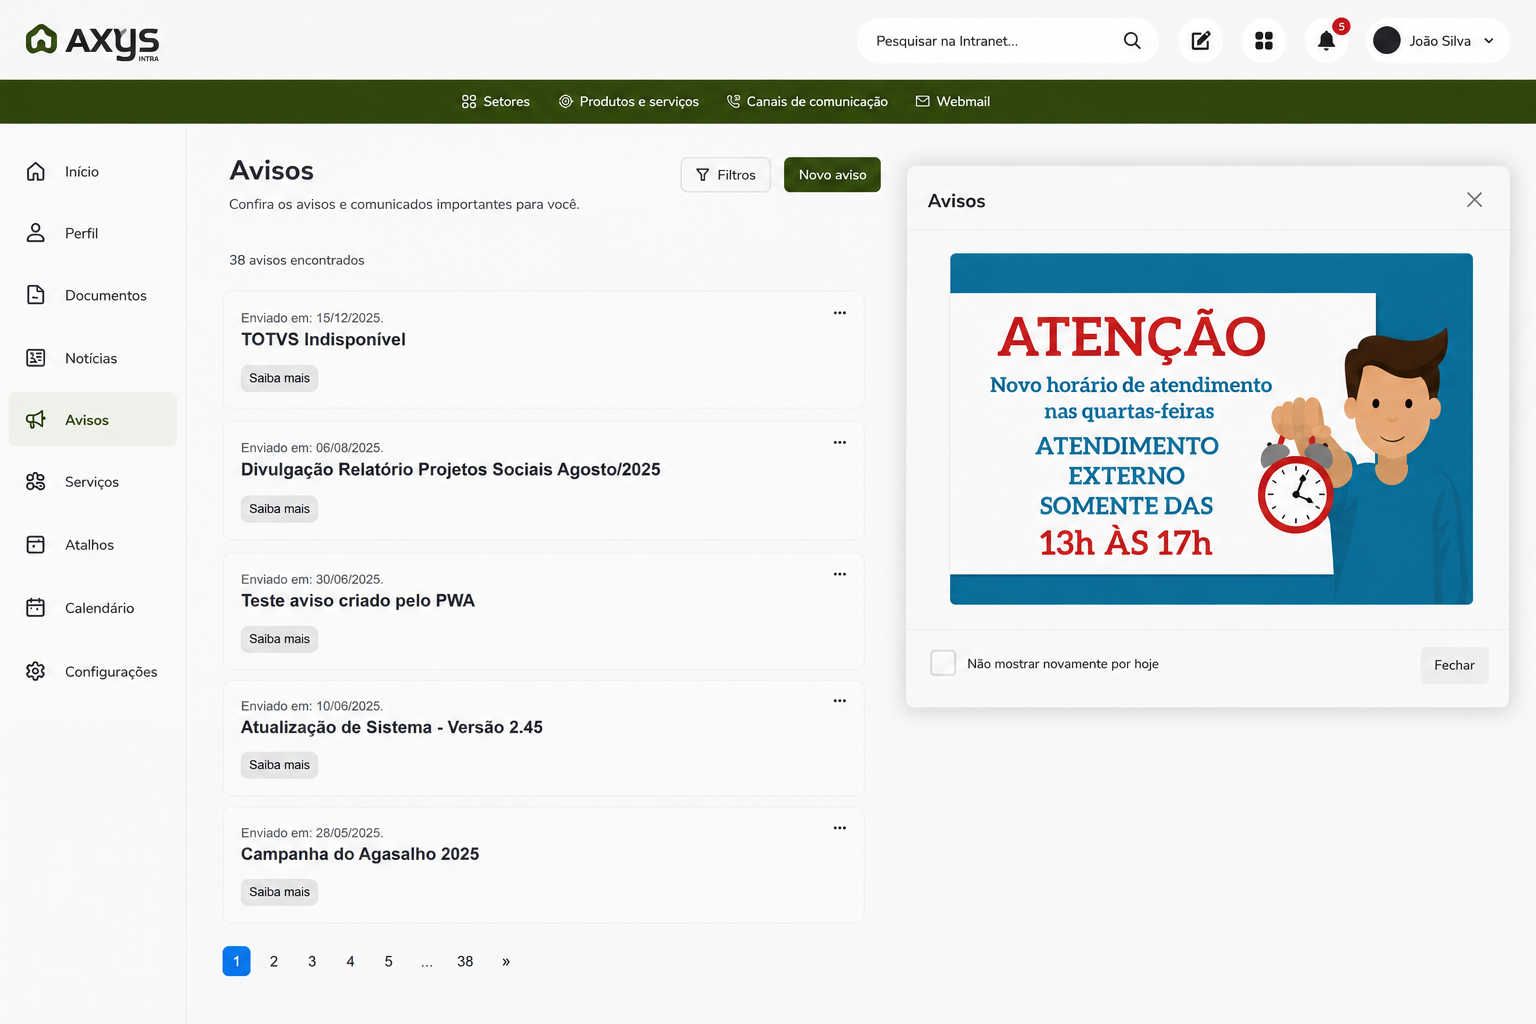Click the 'TOTVS Indisponível' notice title
Image resolution: width=1536 pixels, height=1024 pixels.
323,340
